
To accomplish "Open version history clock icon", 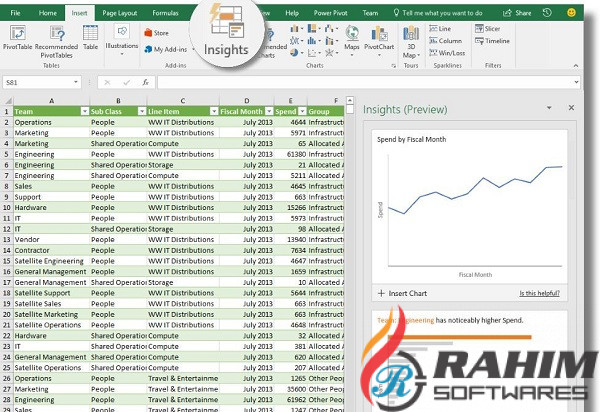I will coord(547,13).
